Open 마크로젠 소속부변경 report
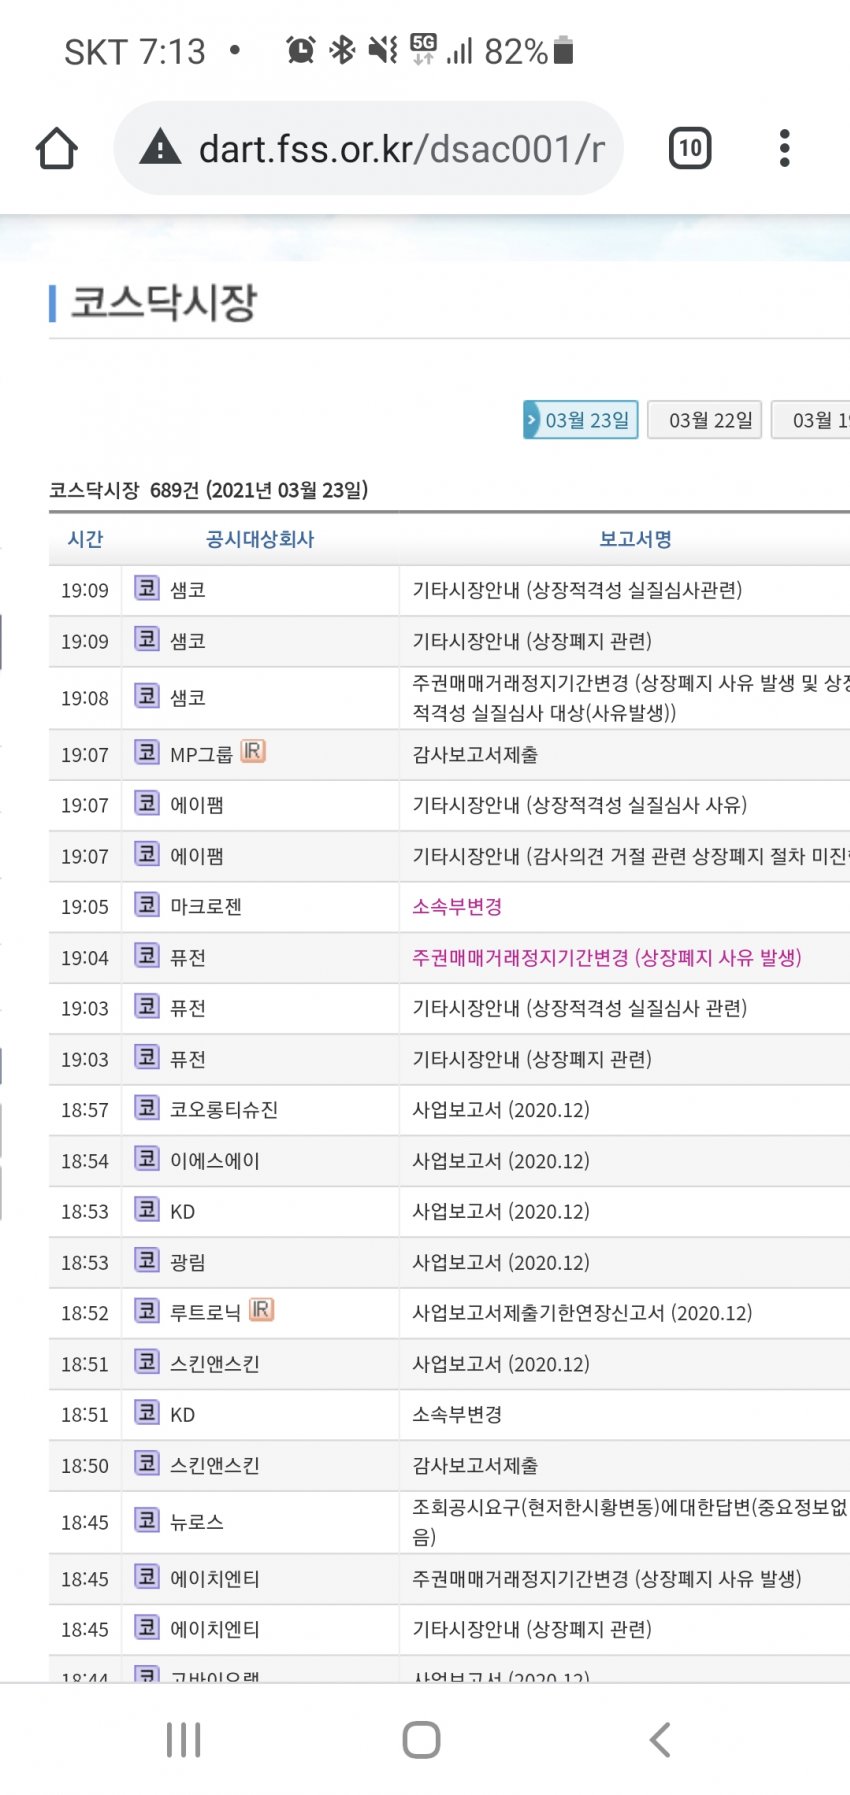This screenshot has height=1795, width=850. (x=457, y=907)
